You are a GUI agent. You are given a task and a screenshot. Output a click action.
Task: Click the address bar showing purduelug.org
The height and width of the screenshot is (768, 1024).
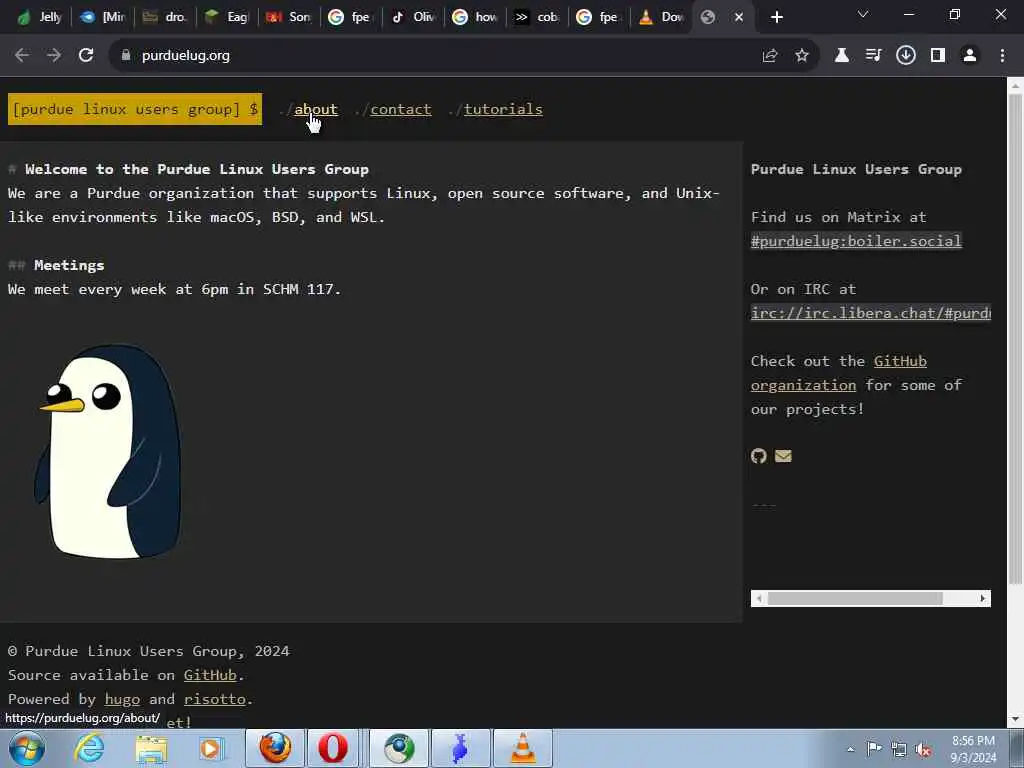pyautogui.click(x=431, y=56)
